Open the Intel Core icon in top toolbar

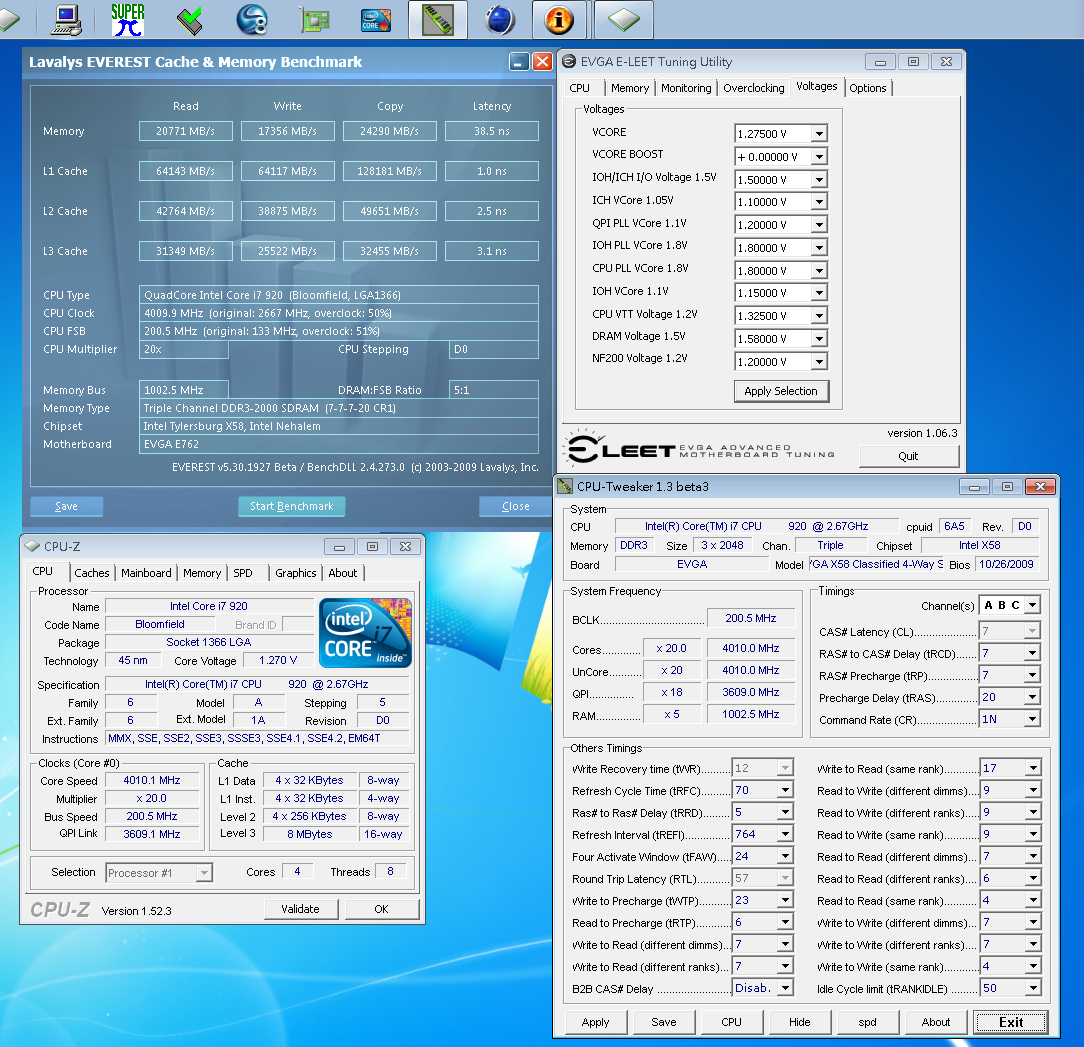pos(375,19)
